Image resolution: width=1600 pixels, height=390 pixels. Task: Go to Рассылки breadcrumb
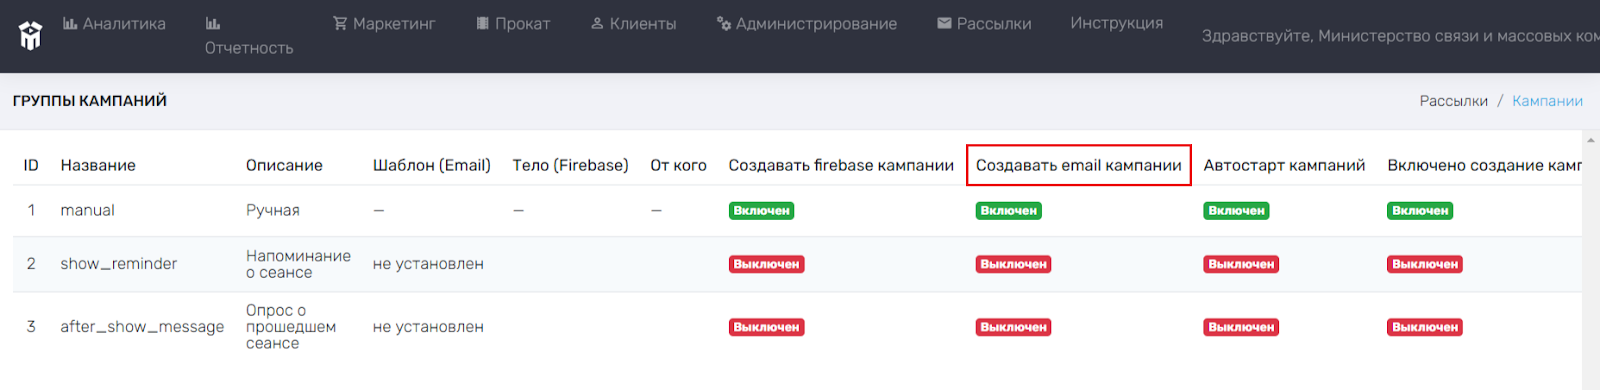click(x=1454, y=101)
